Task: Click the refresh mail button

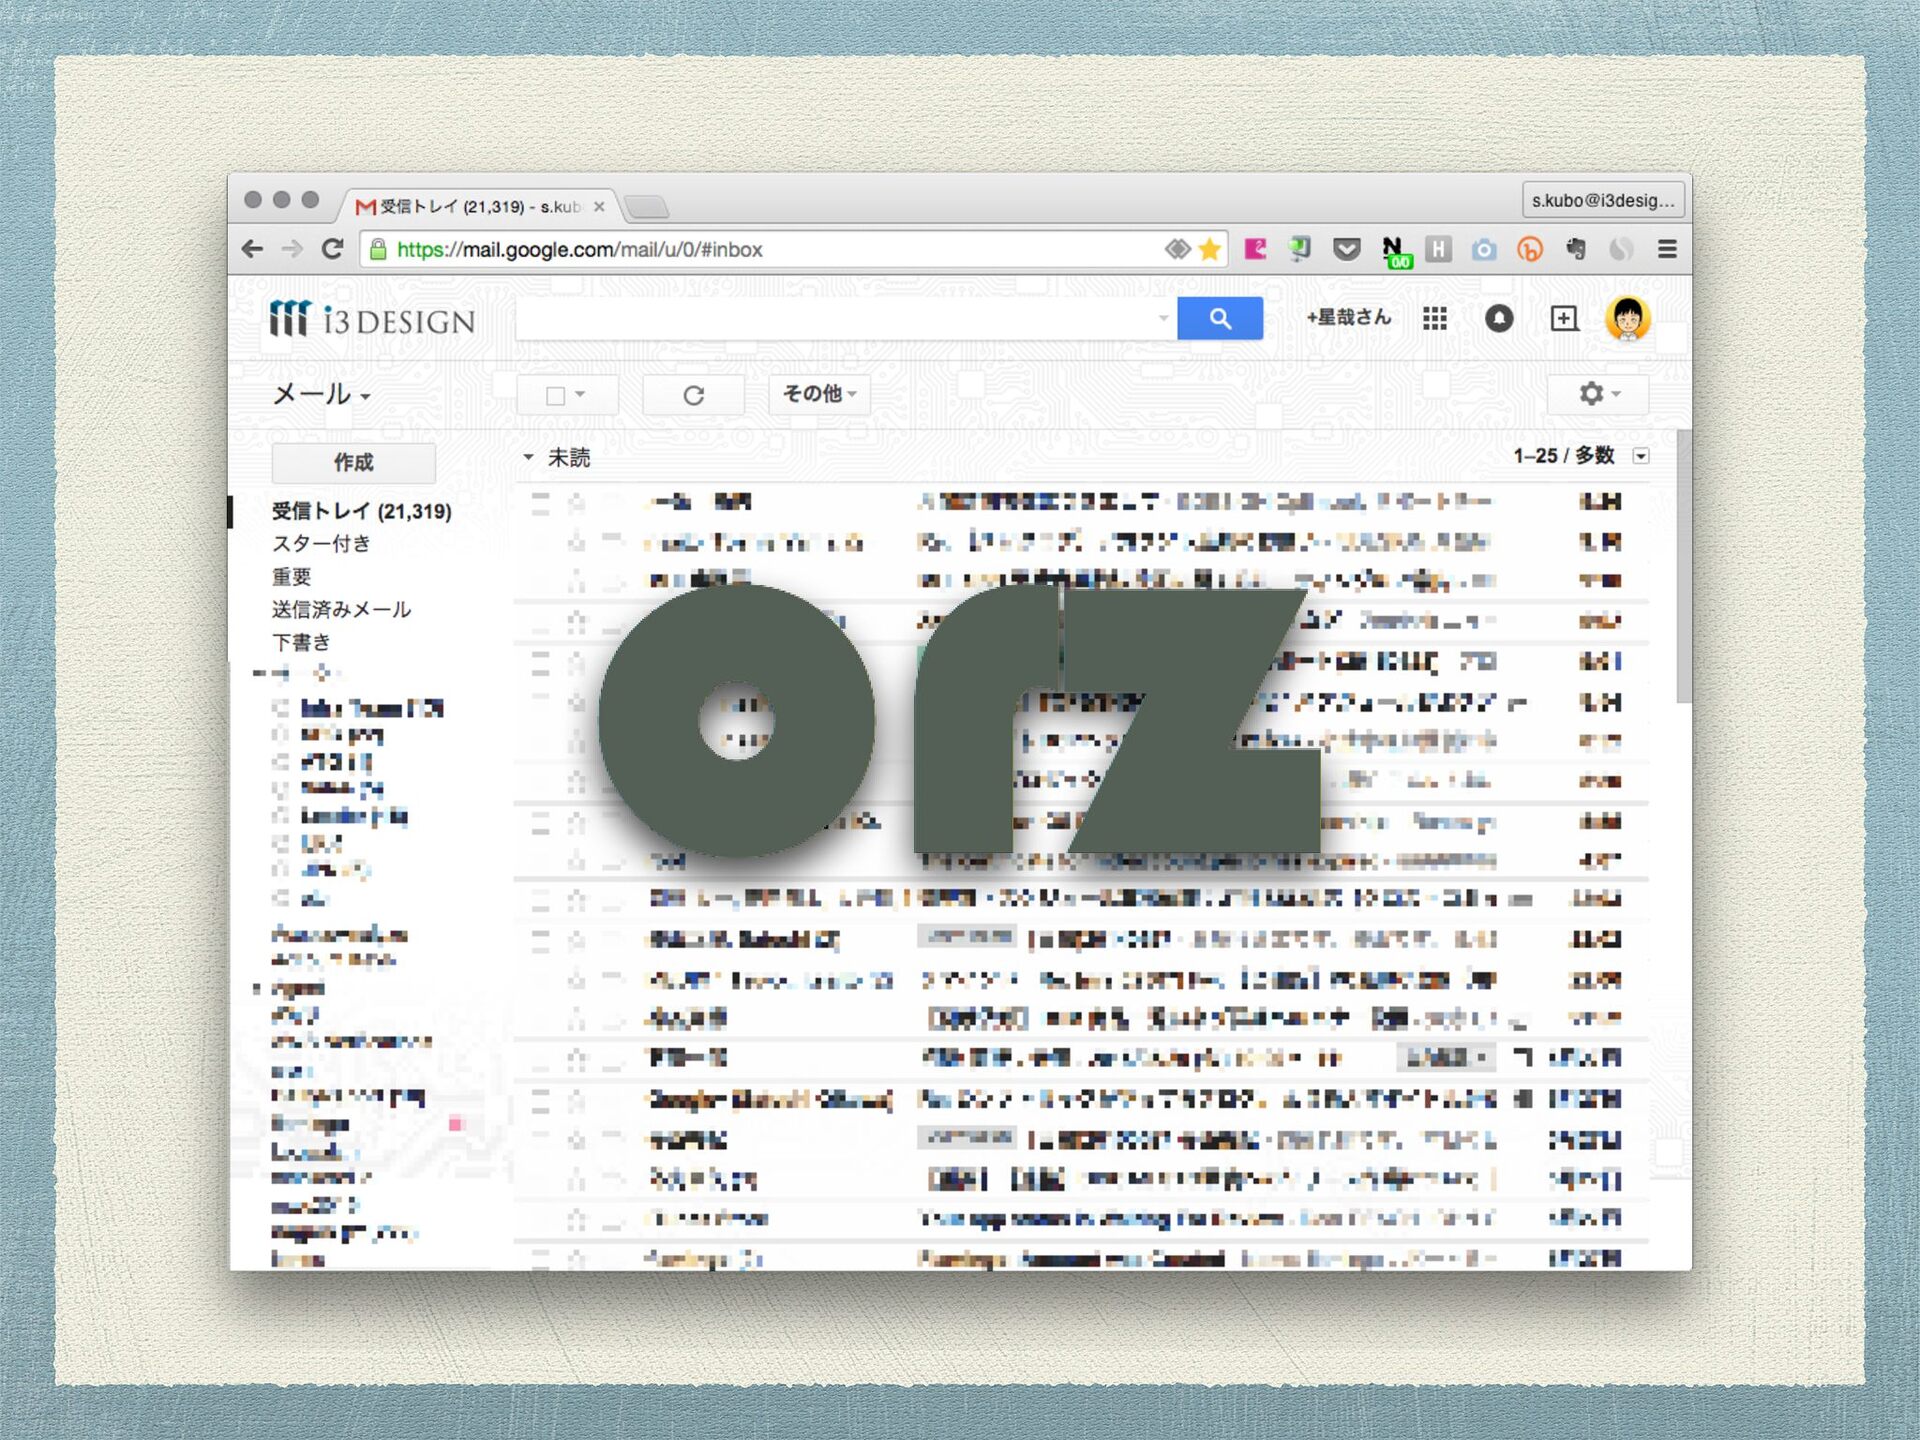Action: pos(693,394)
